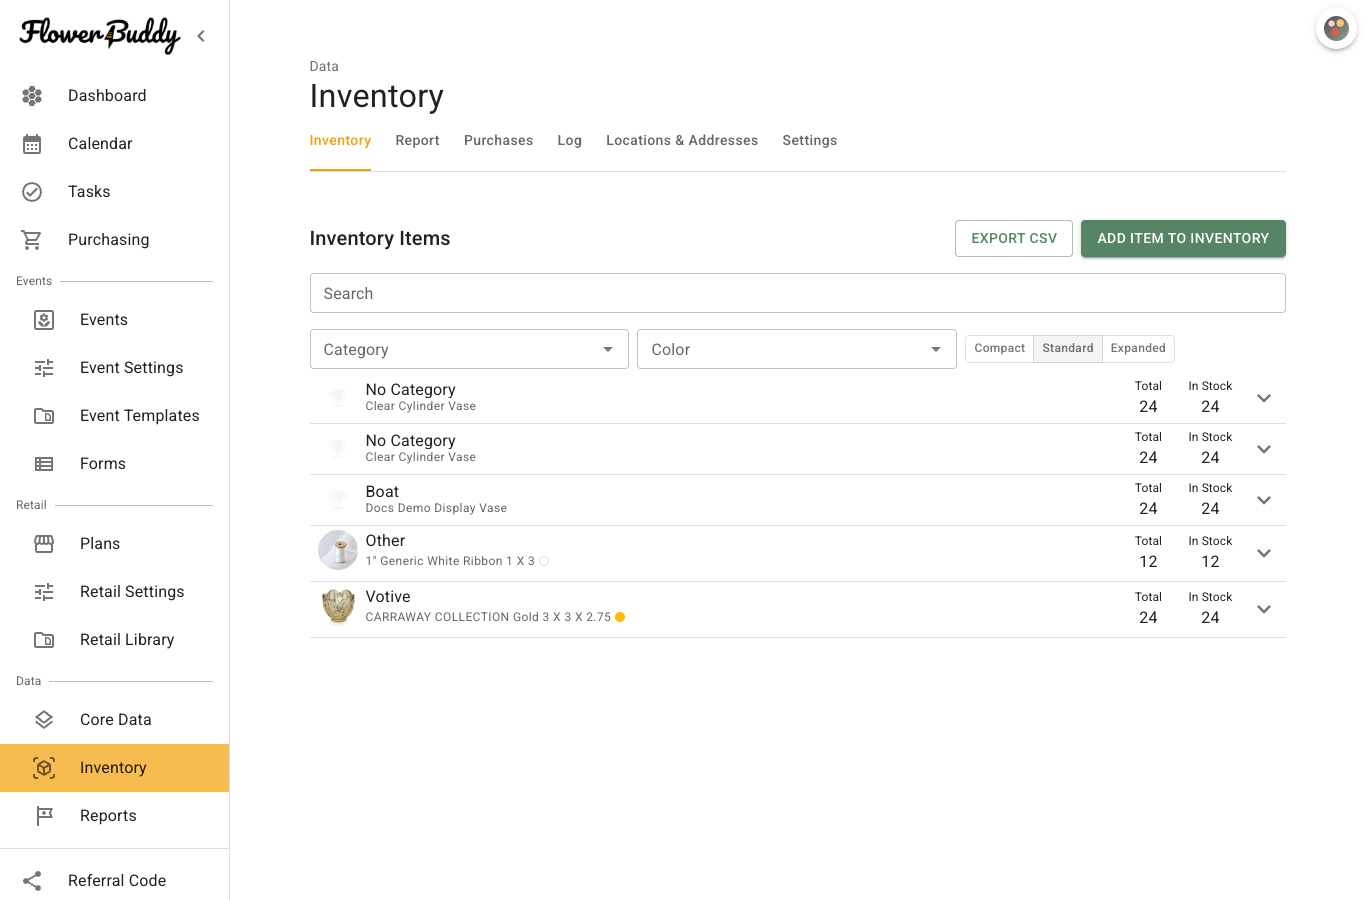Click the white ribbon spool thumbnail
Image resolution: width=1365 pixels, height=900 pixels.
338,550
